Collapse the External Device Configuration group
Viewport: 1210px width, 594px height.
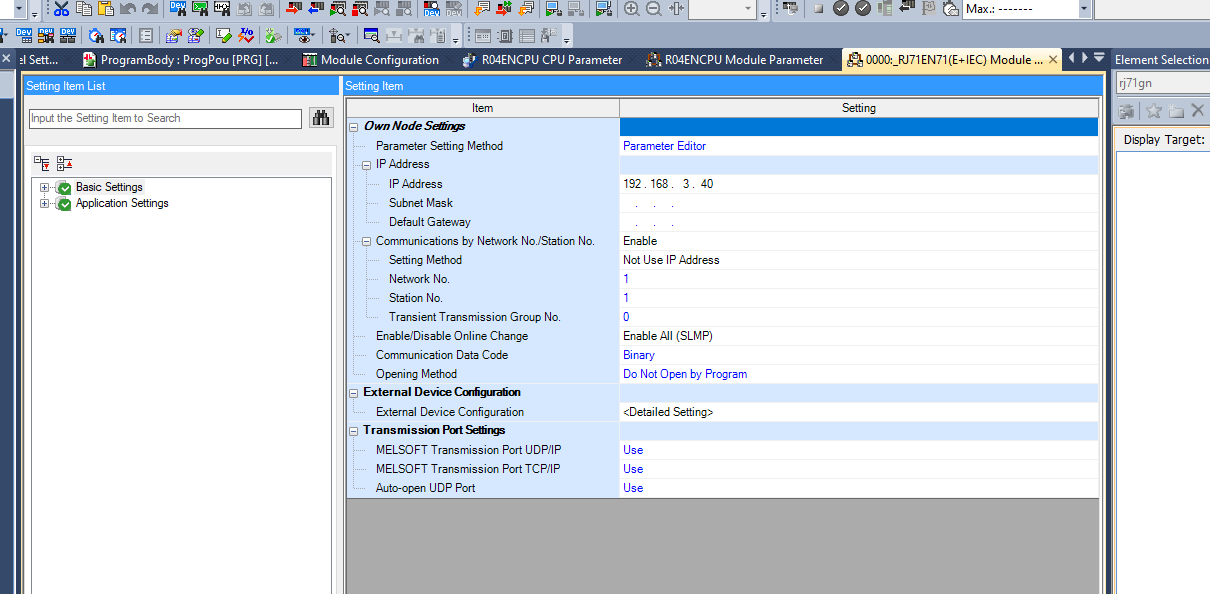(354, 393)
